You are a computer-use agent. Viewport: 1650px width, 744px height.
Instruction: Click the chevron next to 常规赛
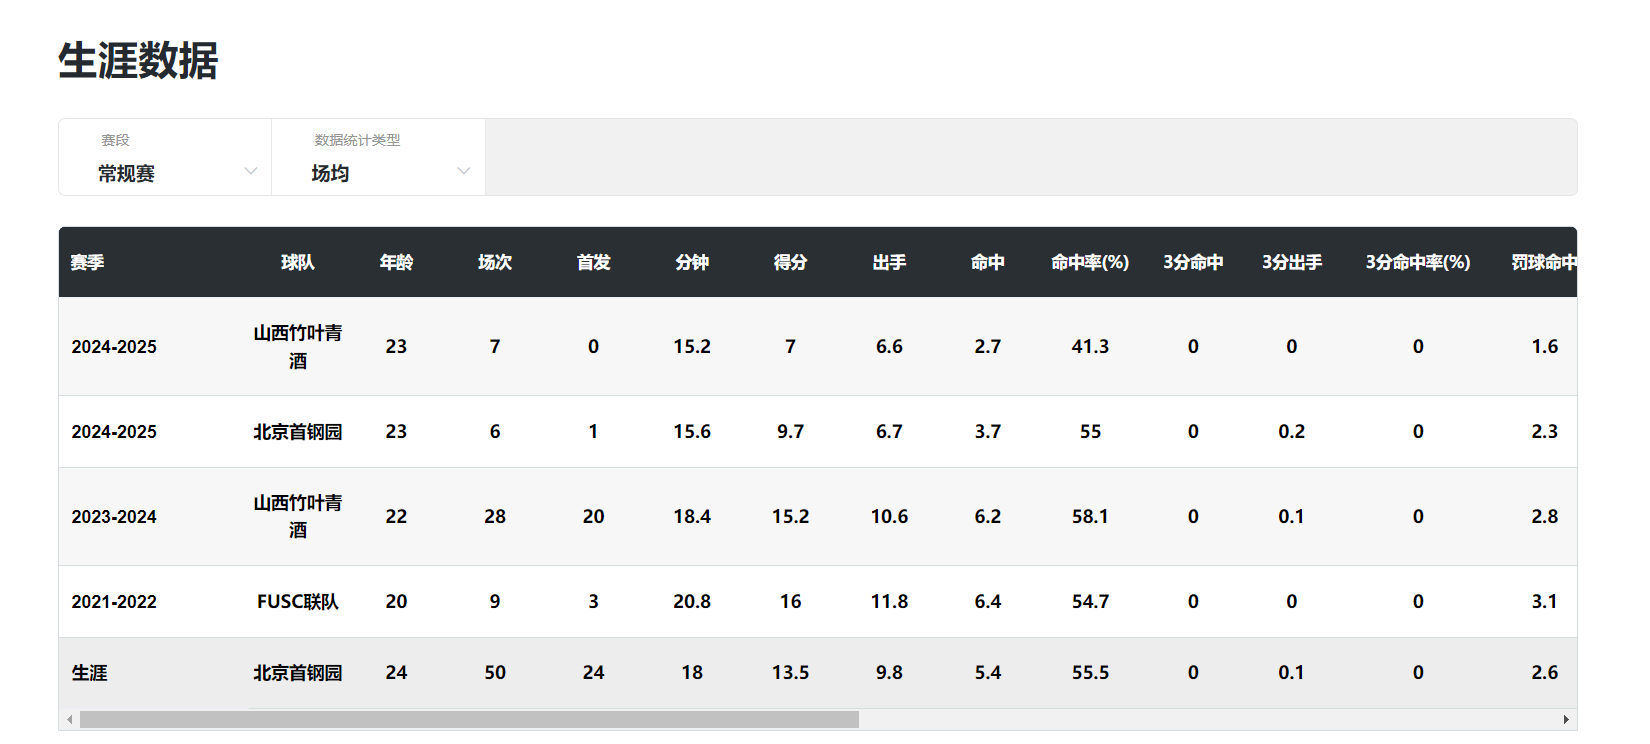[251, 171]
